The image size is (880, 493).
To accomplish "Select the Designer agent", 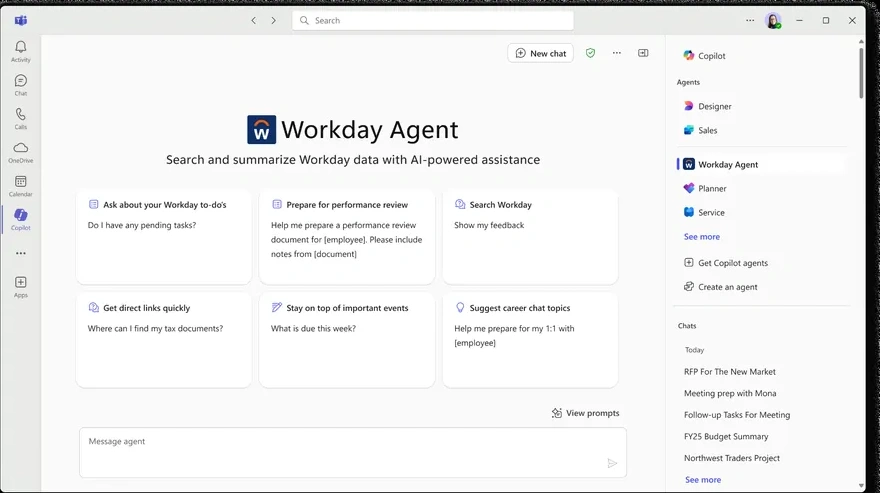I will tap(708, 106).
